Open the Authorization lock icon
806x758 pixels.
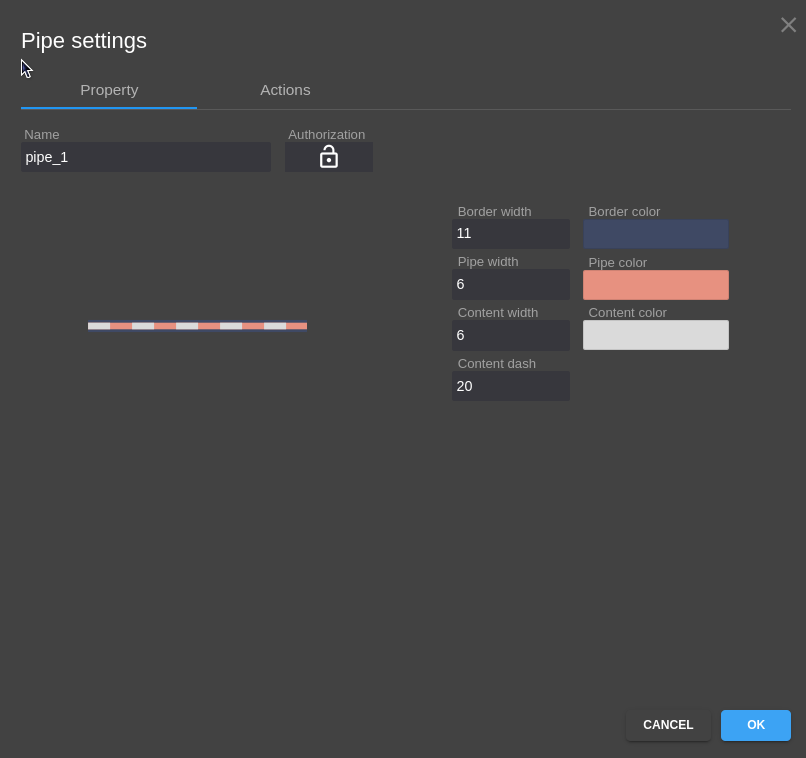[329, 157]
